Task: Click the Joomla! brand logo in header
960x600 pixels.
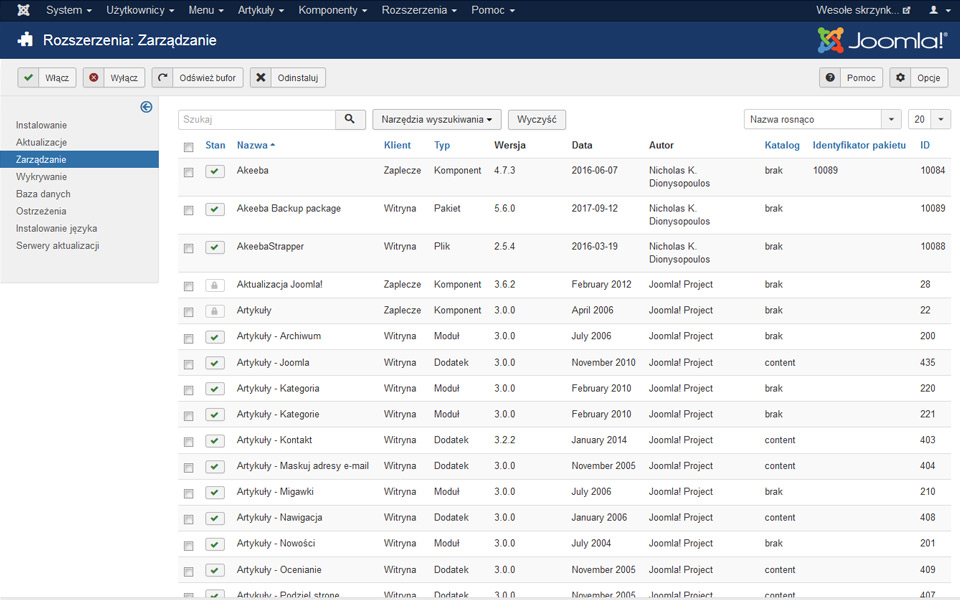Action: click(x=882, y=40)
